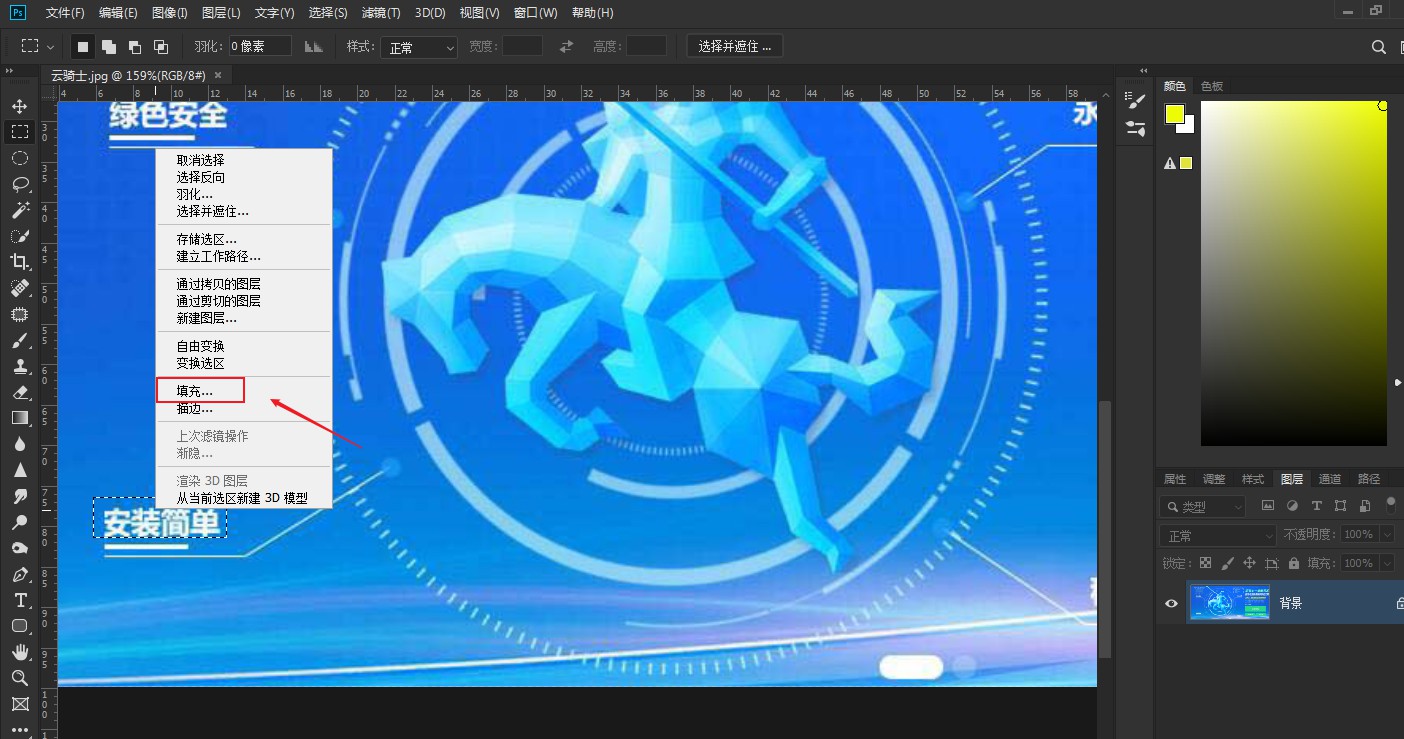Screen dimensions: 1404x739
Task: Switch to the 通道 tab
Action: pyautogui.click(x=1330, y=479)
